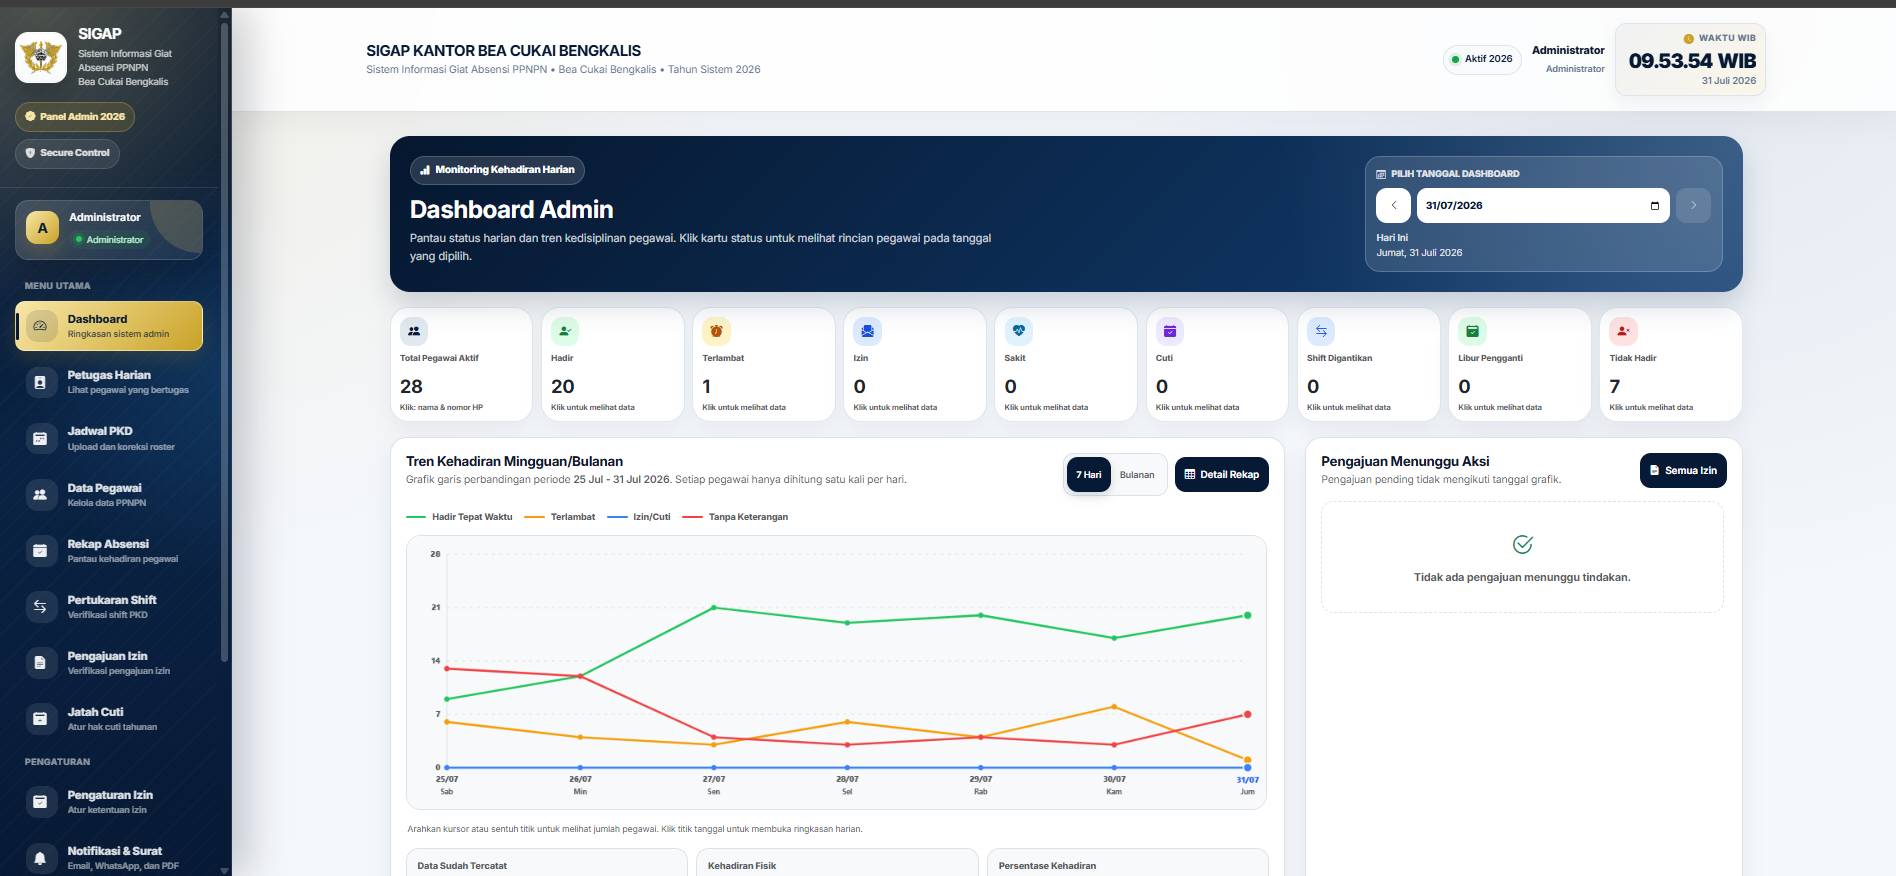
Task: Toggle Izin/Cuti legend series
Action: coord(639,517)
